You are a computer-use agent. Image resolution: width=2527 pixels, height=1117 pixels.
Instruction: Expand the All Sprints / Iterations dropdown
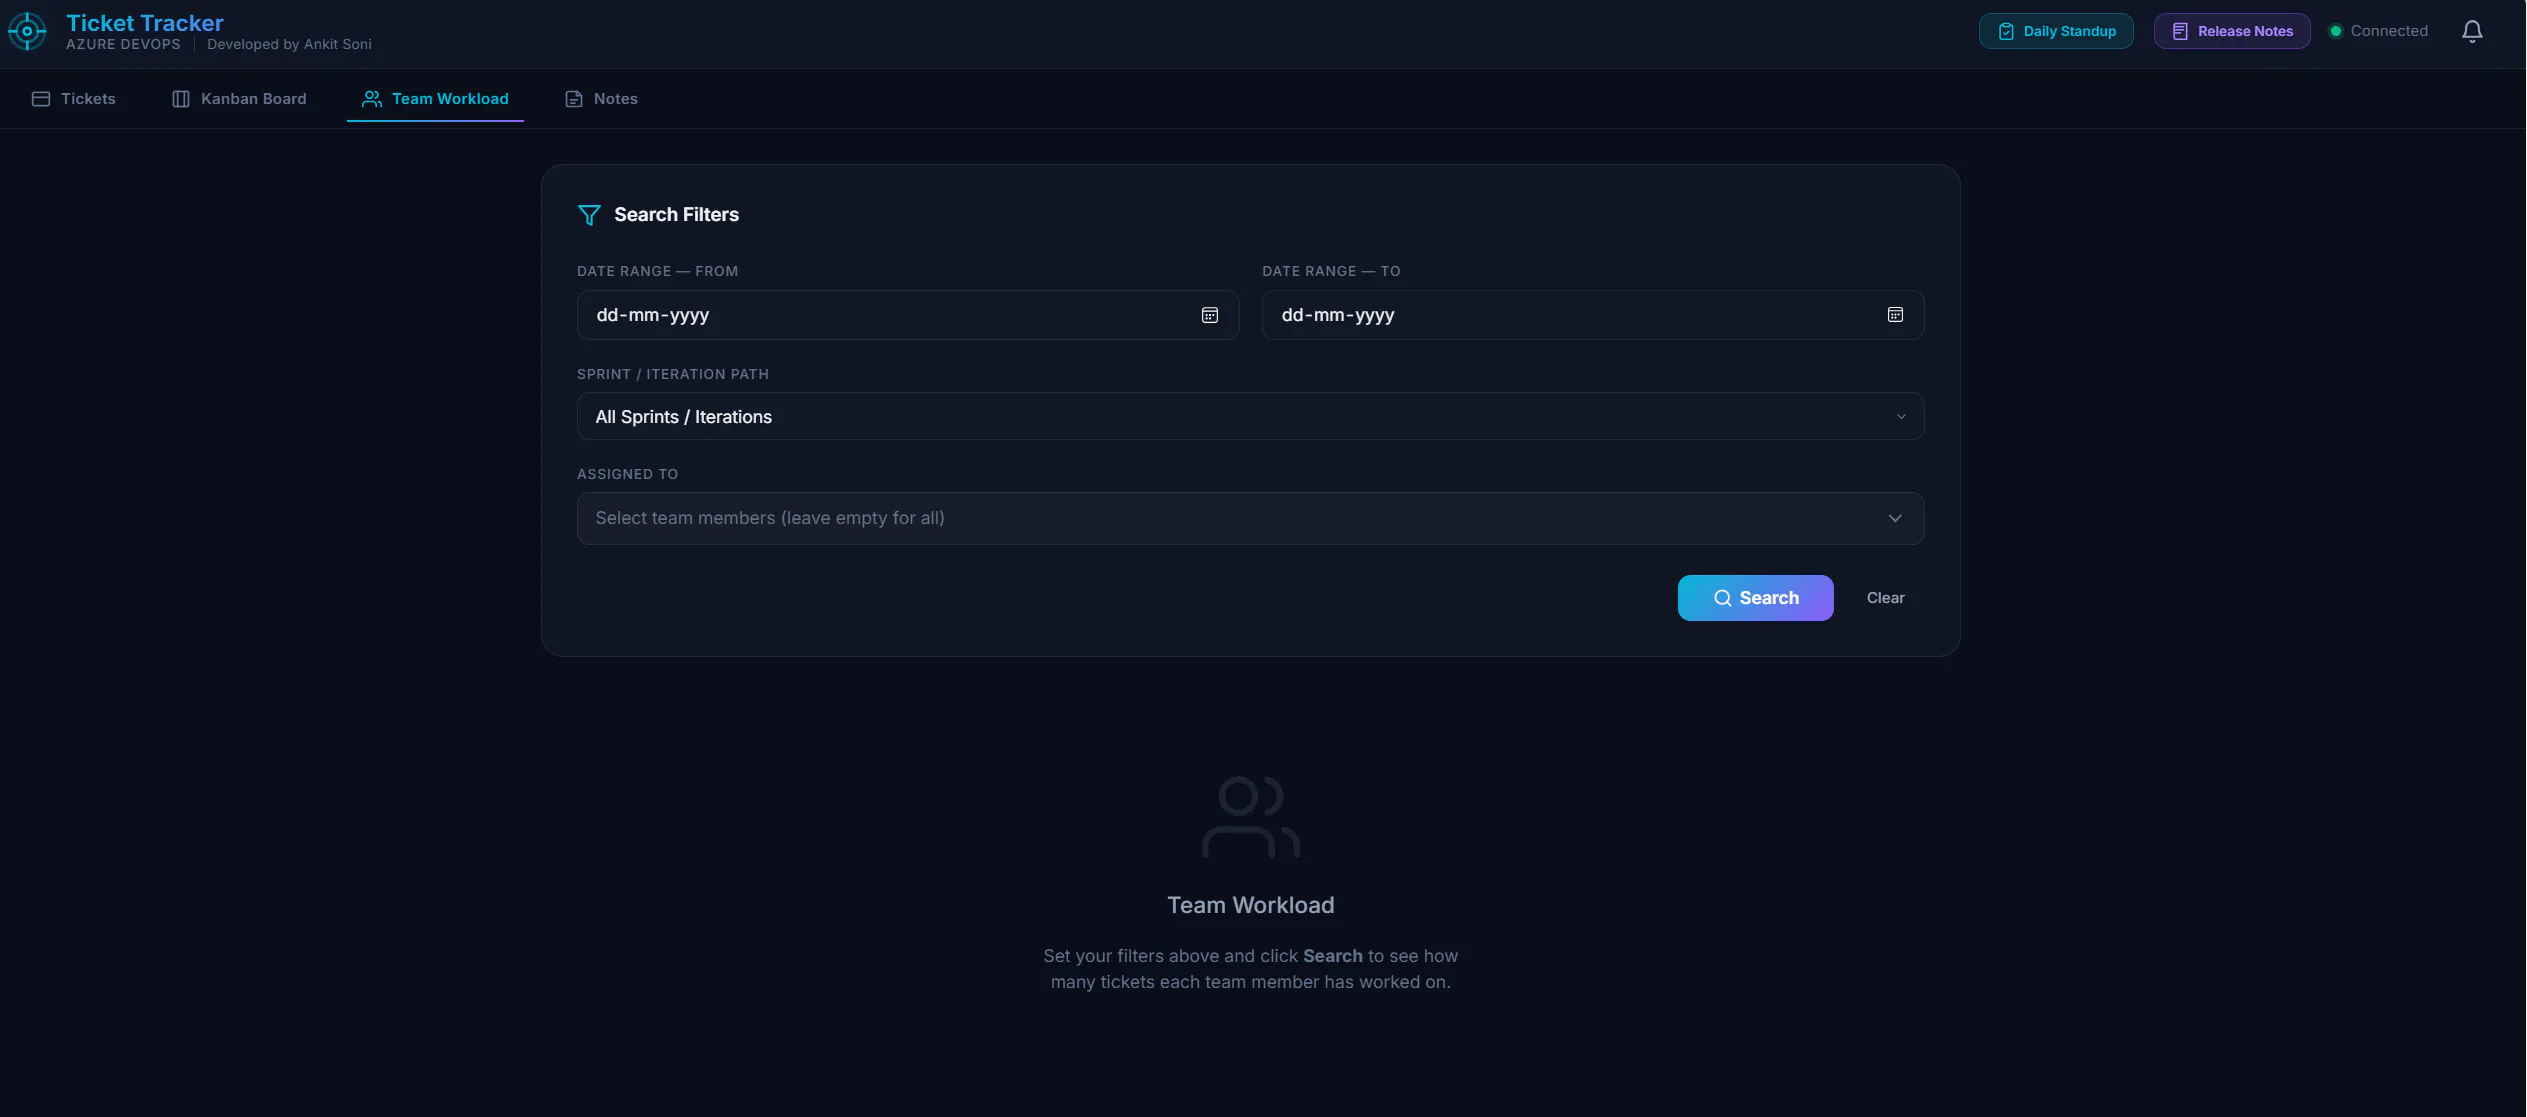point(1250,416)
